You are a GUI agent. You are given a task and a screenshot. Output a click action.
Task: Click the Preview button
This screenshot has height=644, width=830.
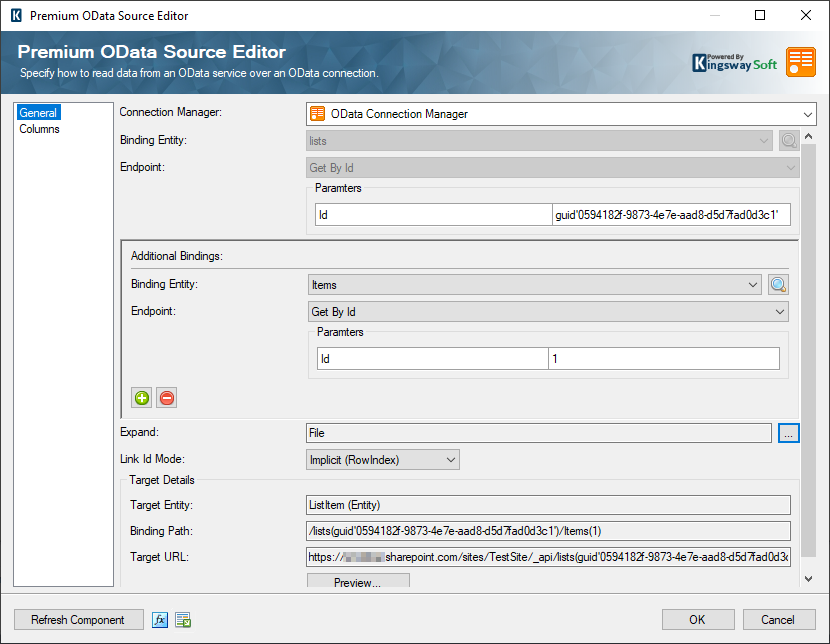(x=358, y=582)
